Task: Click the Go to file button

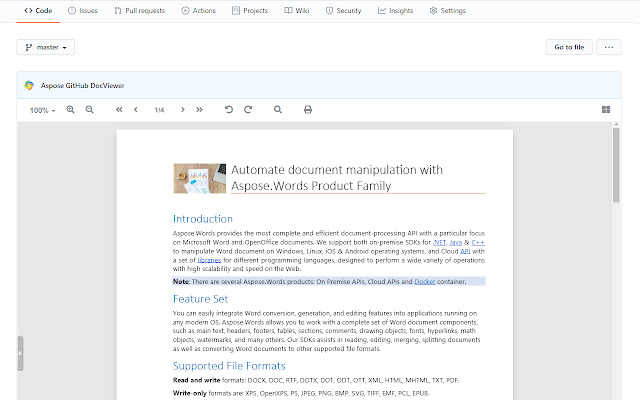Action: point(569,47)
